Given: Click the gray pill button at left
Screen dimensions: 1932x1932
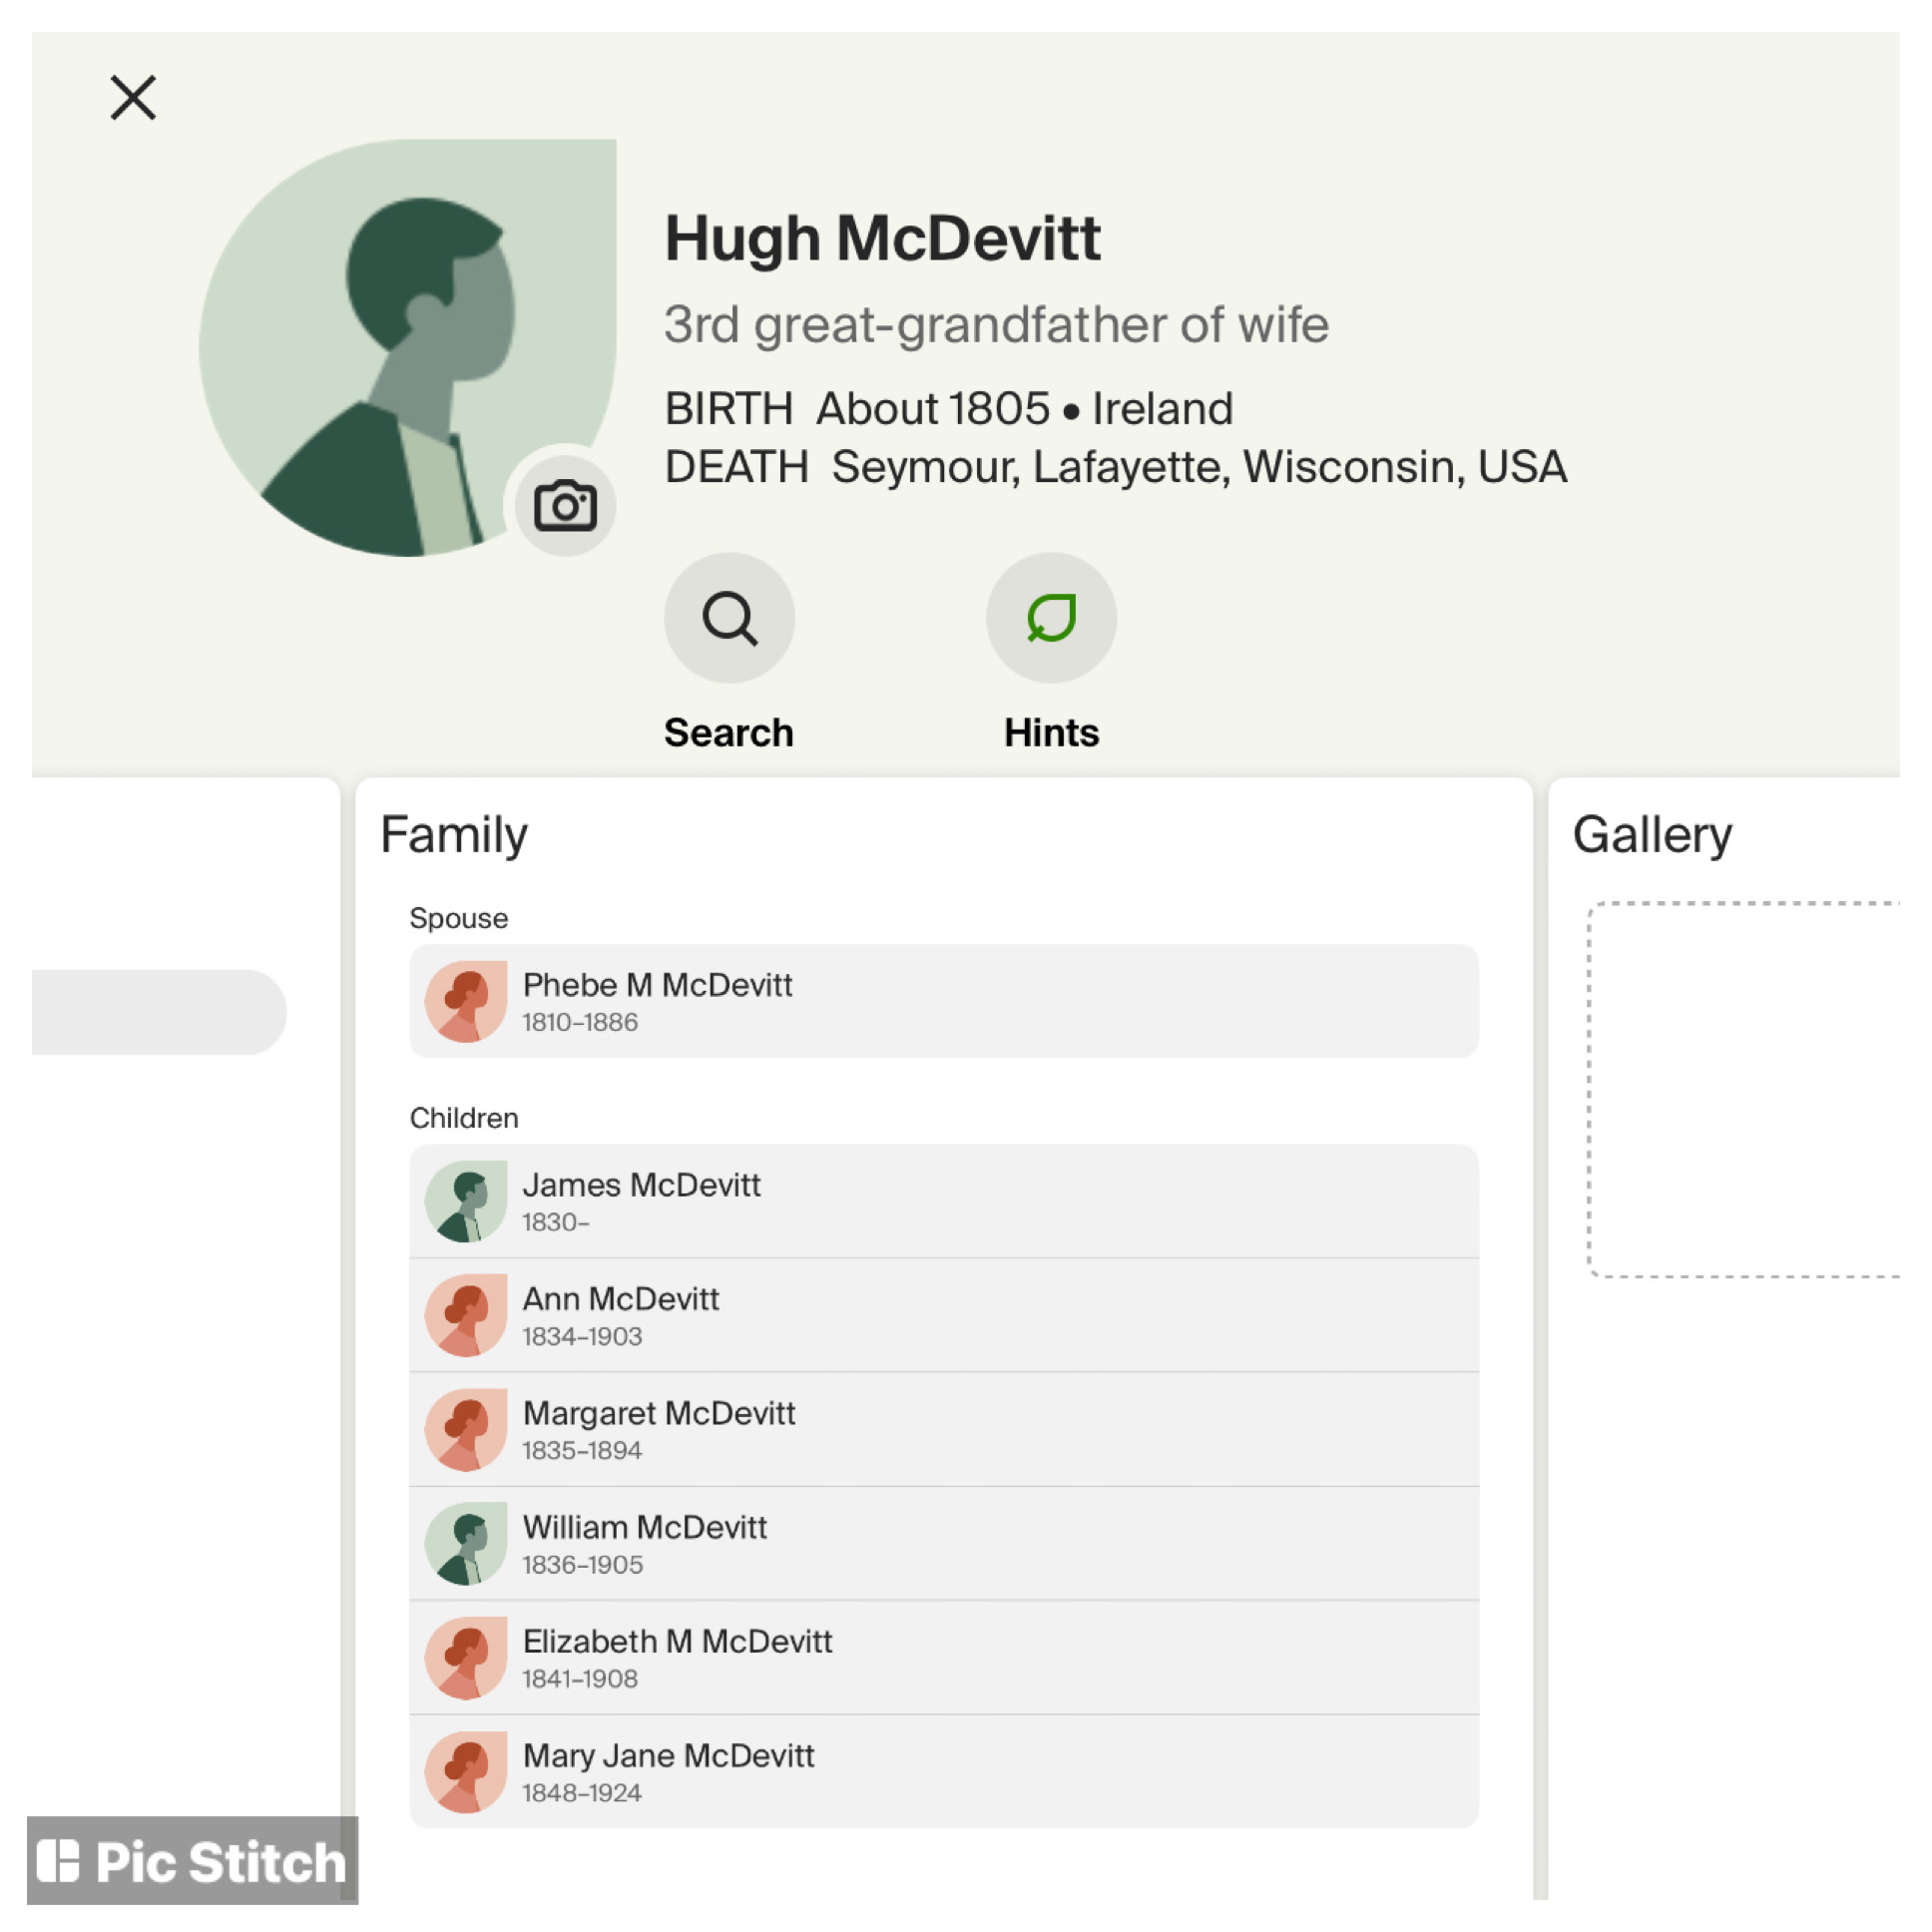Looking at the screenshot, I should 160,1011.
